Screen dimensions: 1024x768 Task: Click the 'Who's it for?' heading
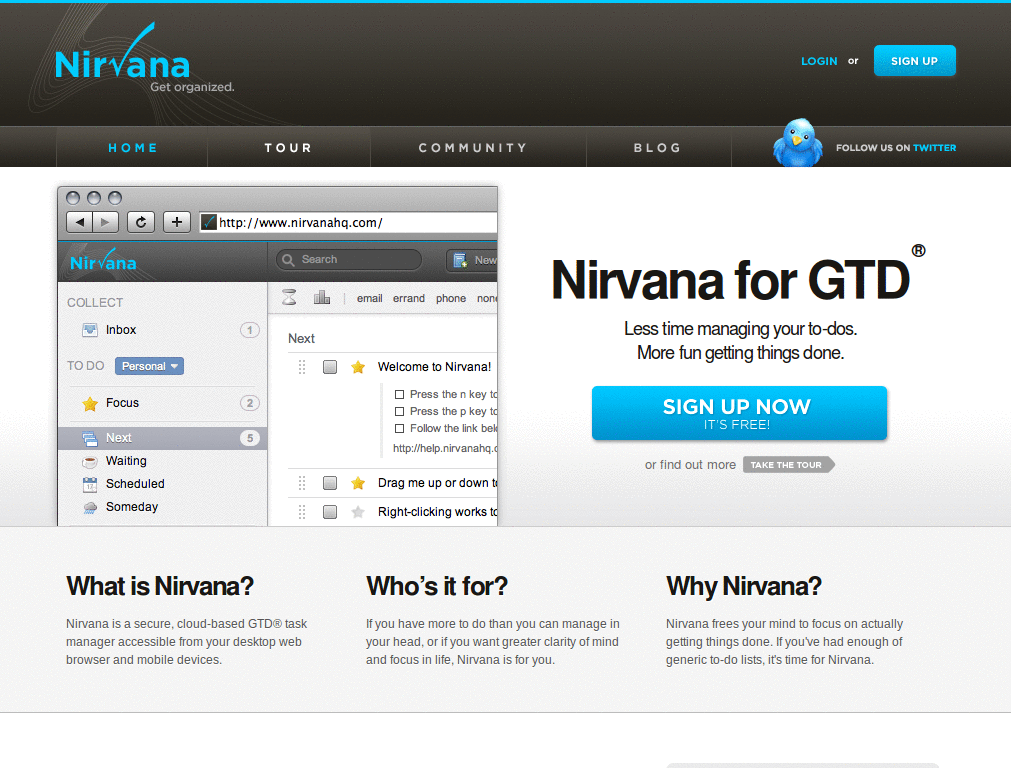[x=437, y=586]
